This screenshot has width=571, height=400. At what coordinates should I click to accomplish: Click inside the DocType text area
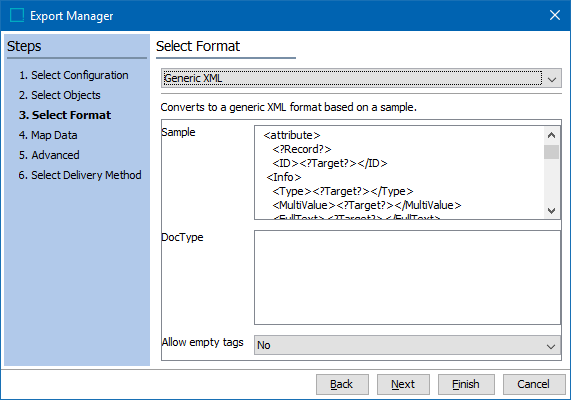point(407,277)
